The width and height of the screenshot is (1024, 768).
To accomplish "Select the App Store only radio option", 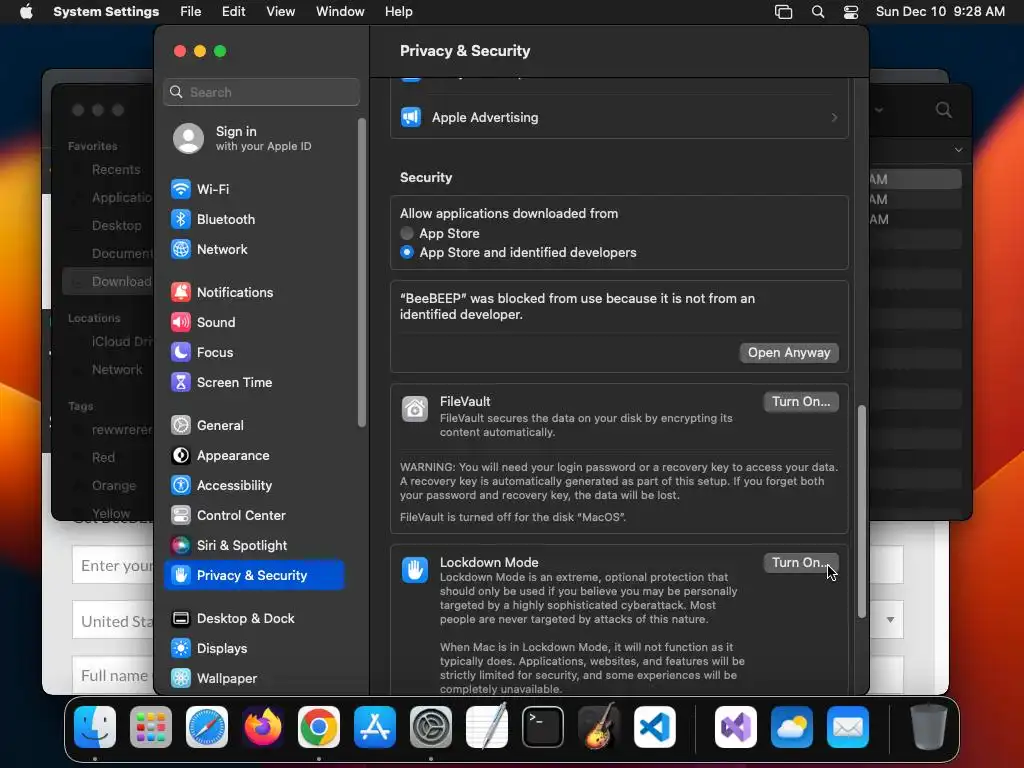I will [407, 233].
